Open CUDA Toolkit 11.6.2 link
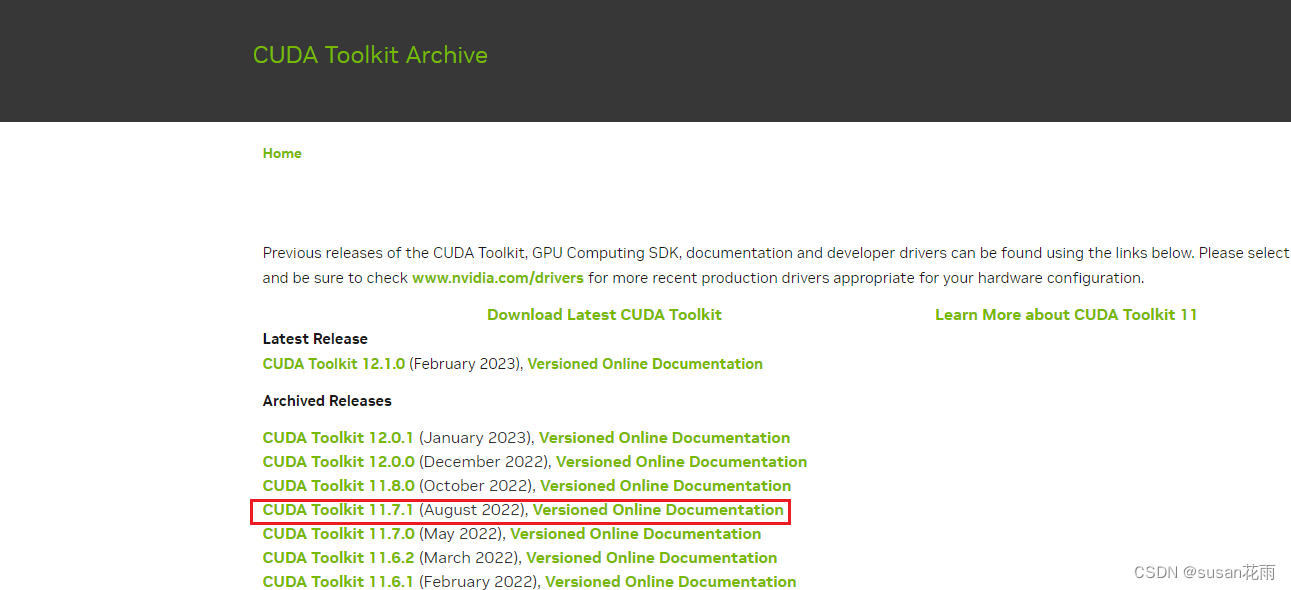 338,558
